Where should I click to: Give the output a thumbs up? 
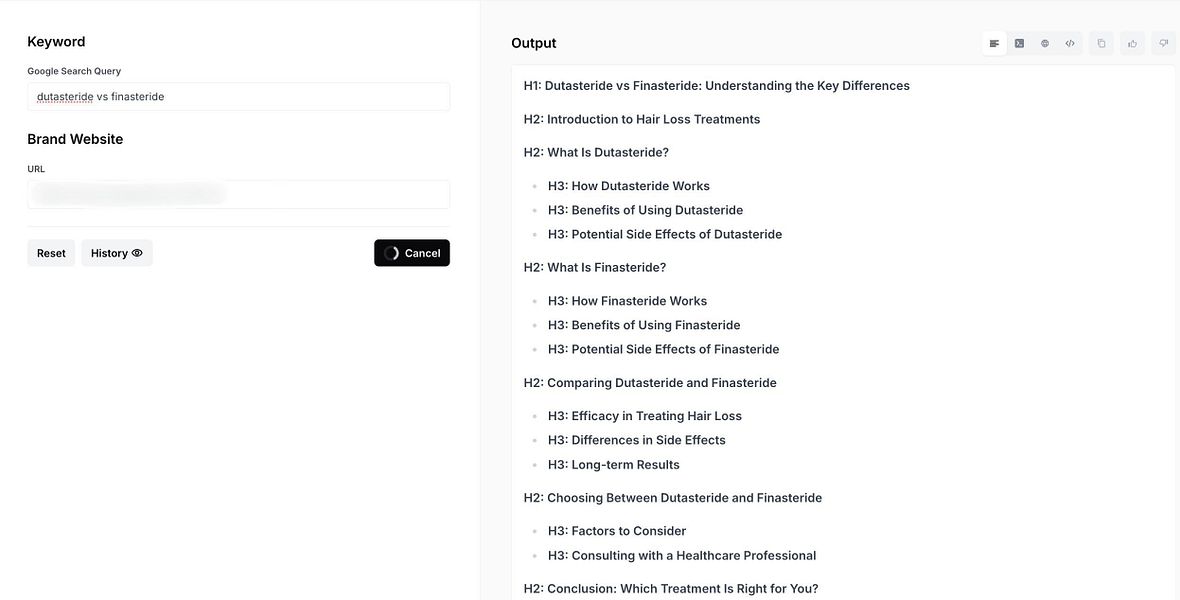(x=1133, y=44)
